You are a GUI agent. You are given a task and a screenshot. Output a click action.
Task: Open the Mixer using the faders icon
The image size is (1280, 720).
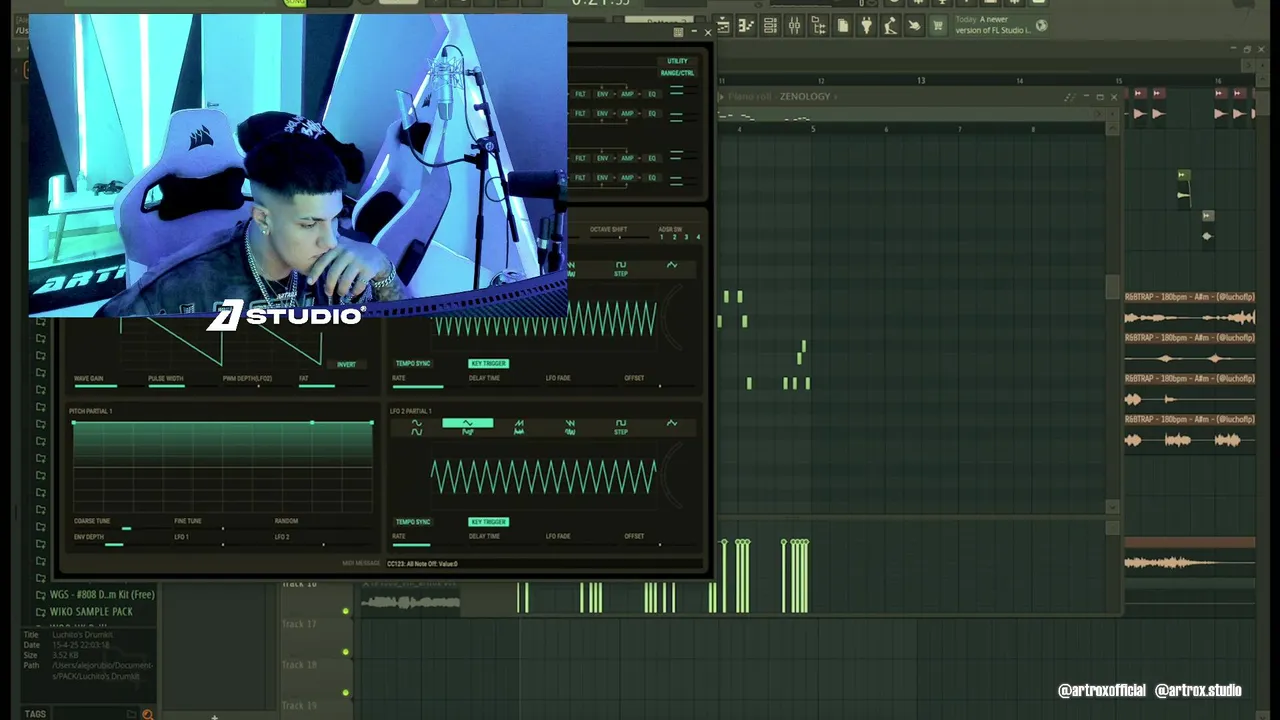[x=794, y=27]
